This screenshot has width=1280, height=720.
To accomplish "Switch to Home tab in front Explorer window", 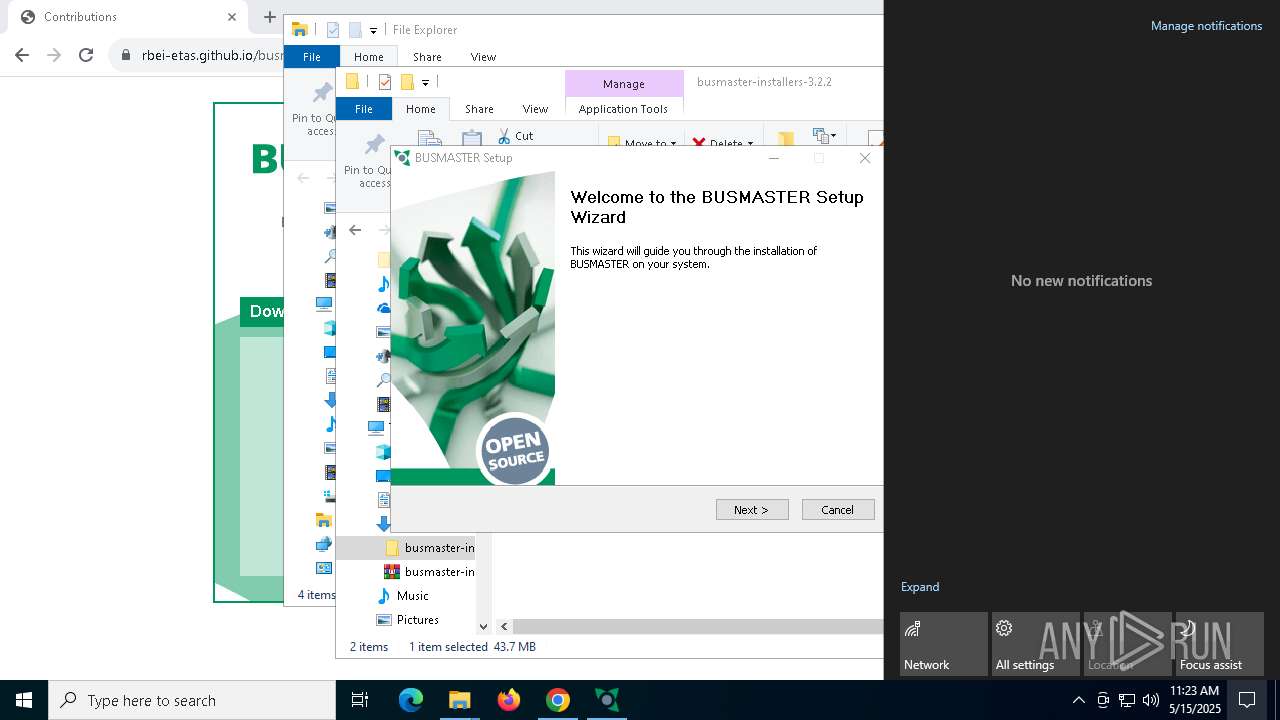I will pos(420,109).
